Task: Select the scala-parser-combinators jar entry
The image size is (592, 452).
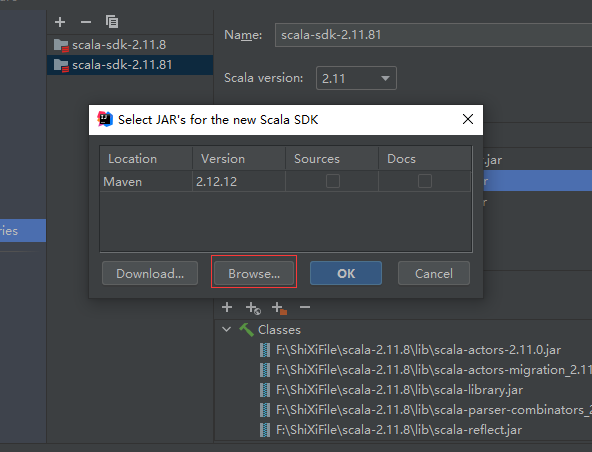Action: pyautogui.click(x=434, y=410)
